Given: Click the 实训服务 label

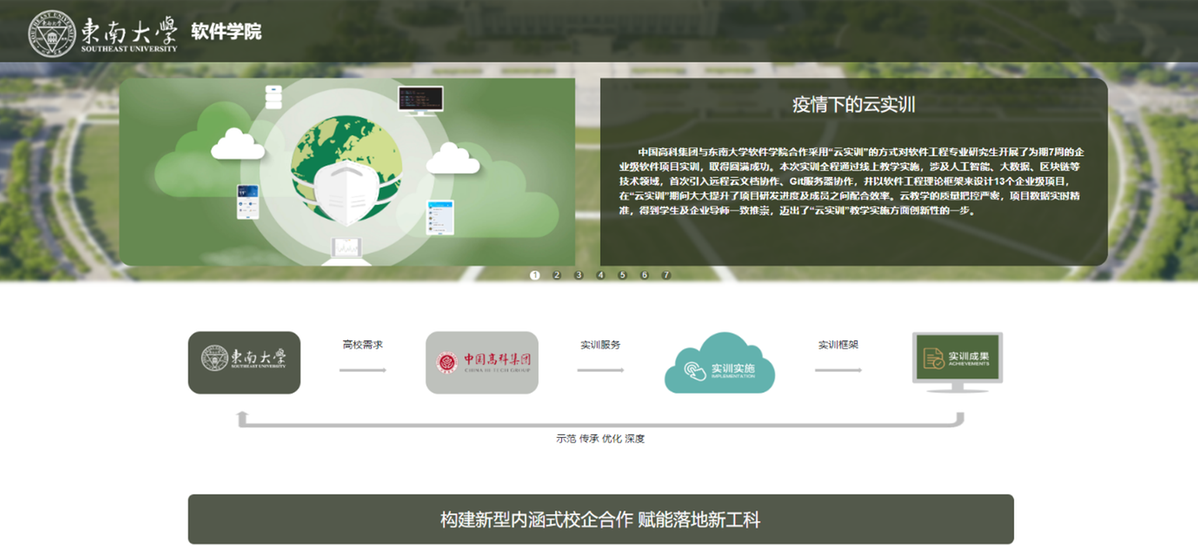Looking at the screenshot, I should pos(600,345).
